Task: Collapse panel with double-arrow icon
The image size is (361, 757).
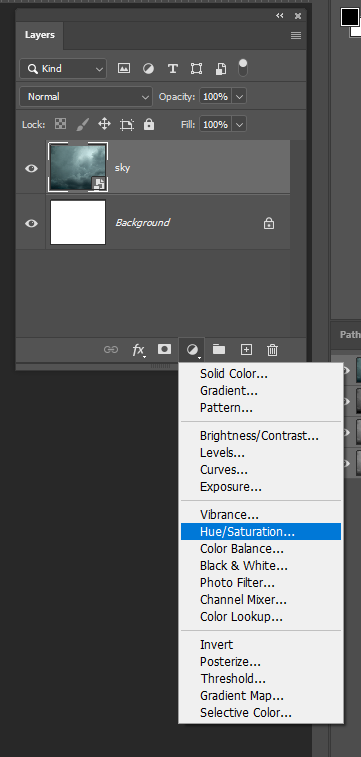Action: (x=280, y=16)
